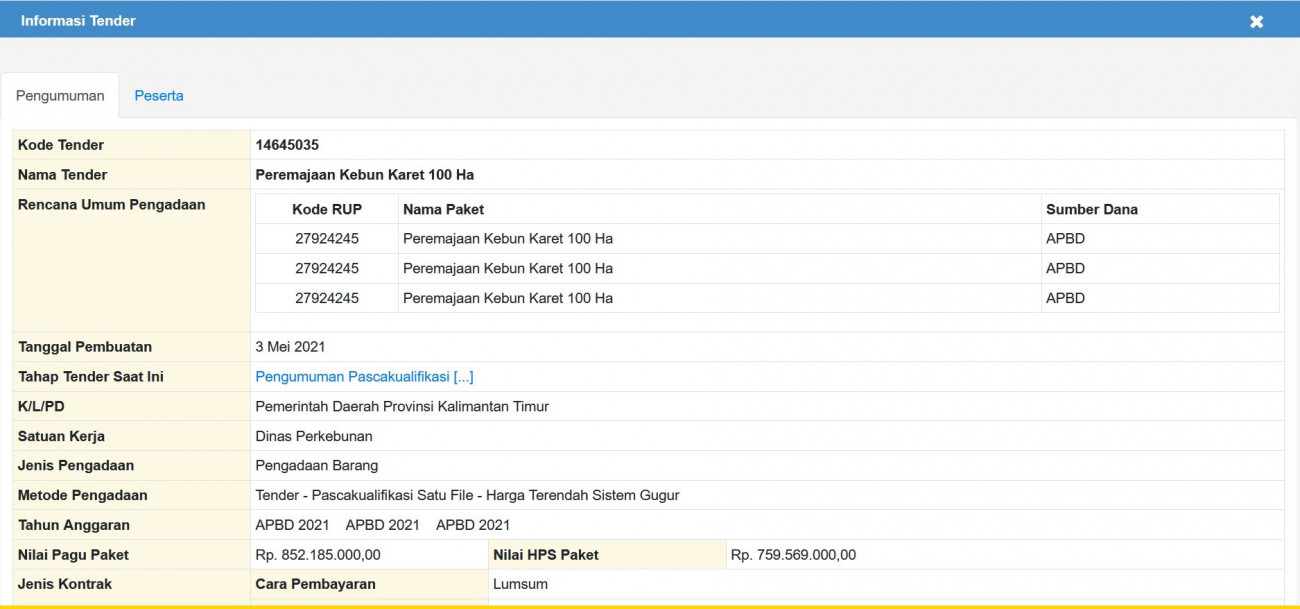Click the tender name Peremajaan Kebun Karet 100 Ha

click(364, 175)
